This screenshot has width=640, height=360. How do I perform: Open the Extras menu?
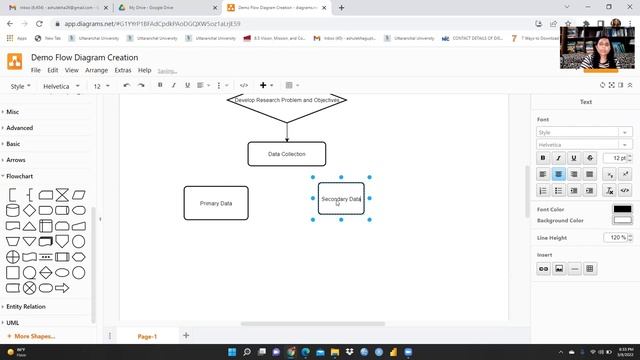123,70
